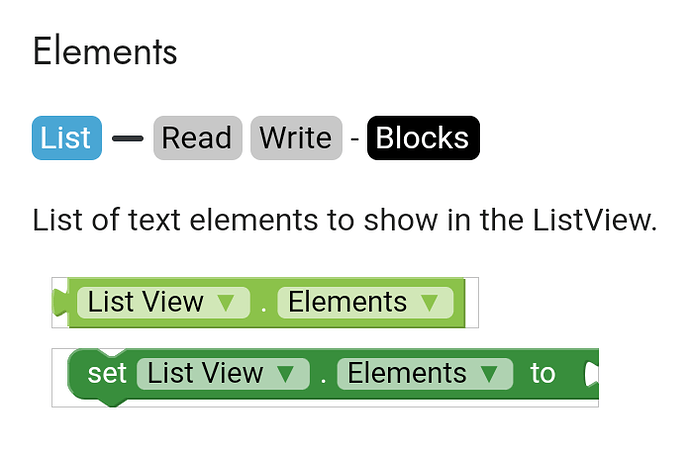Click the left notch of light green block
Viewport: 690px width, 452px height.
point(61,301)
